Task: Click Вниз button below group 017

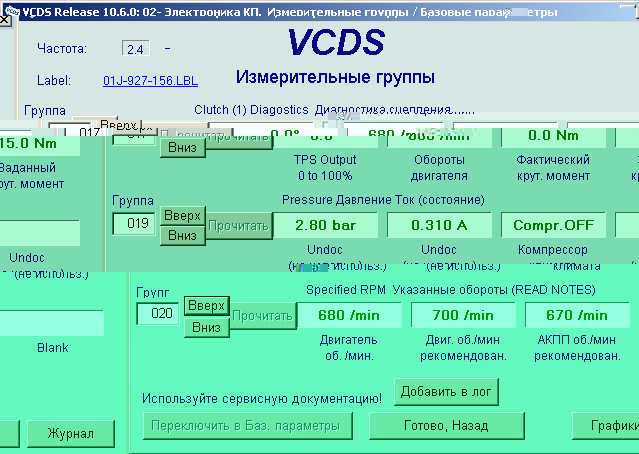Action: click(182, 148)
